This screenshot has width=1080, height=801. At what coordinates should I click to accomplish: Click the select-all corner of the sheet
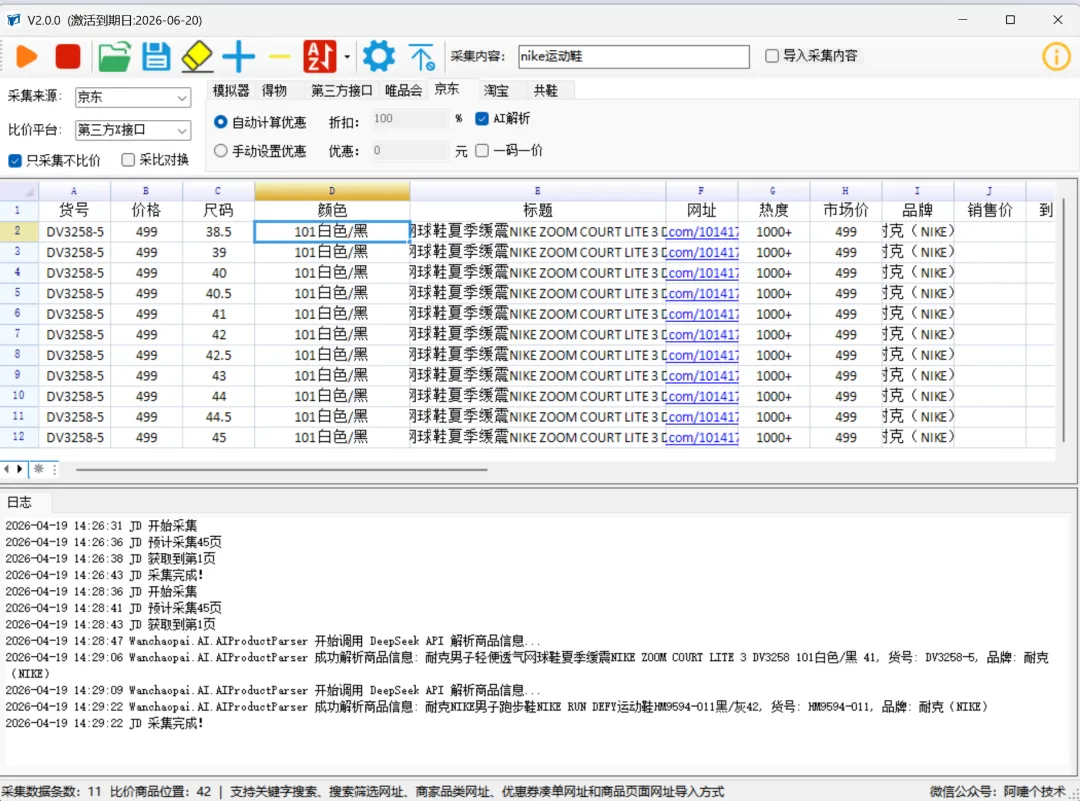(19, 191)
